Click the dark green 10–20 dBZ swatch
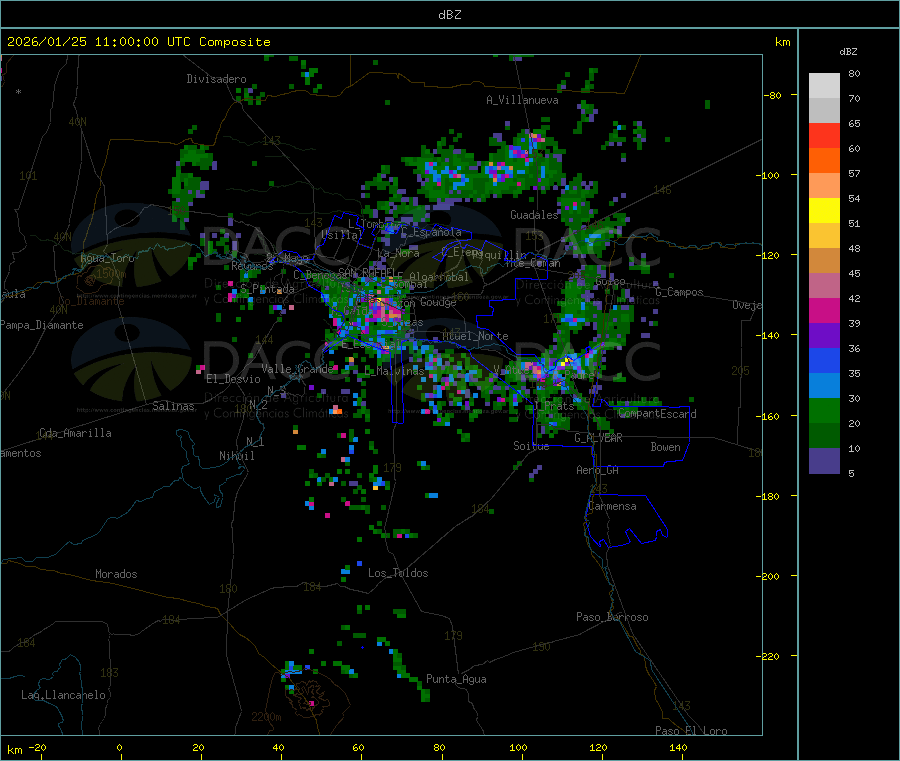The image size is (900, 761). tap(824, 436)
